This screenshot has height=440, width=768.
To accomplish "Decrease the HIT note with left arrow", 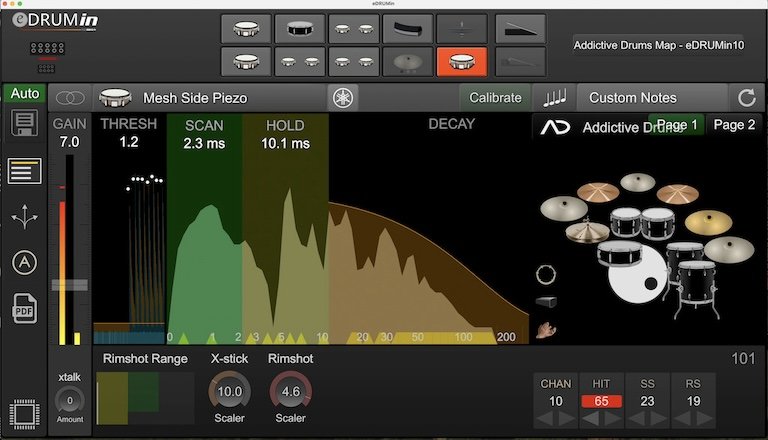I will (590, 419).
